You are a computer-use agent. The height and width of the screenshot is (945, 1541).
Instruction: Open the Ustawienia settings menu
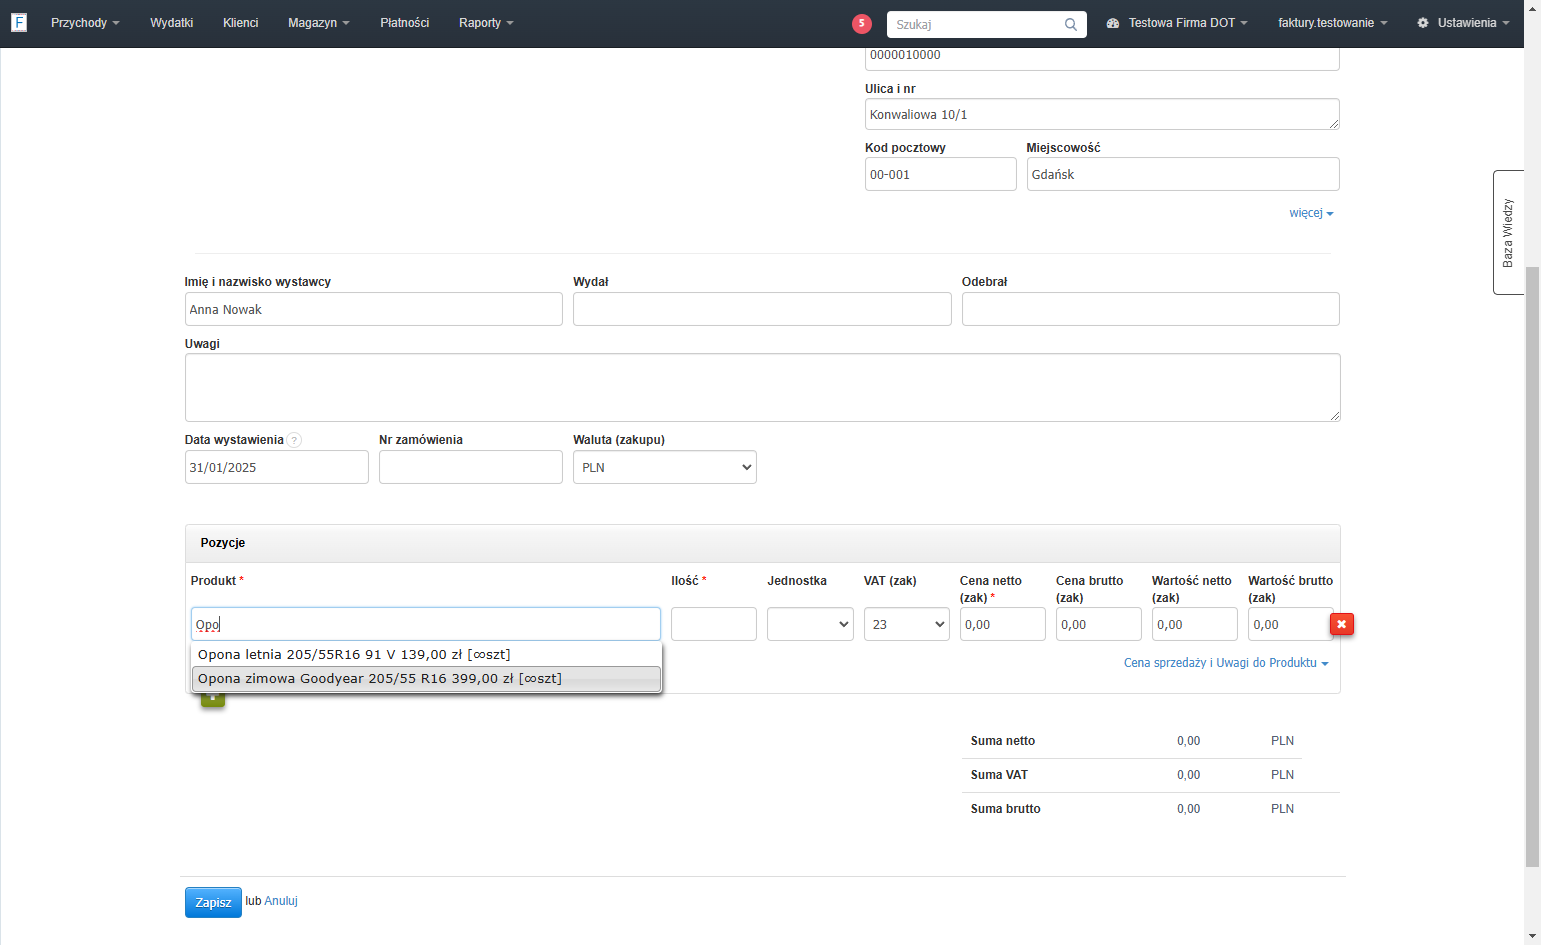pyautogui.click(x=1463, y=23)
